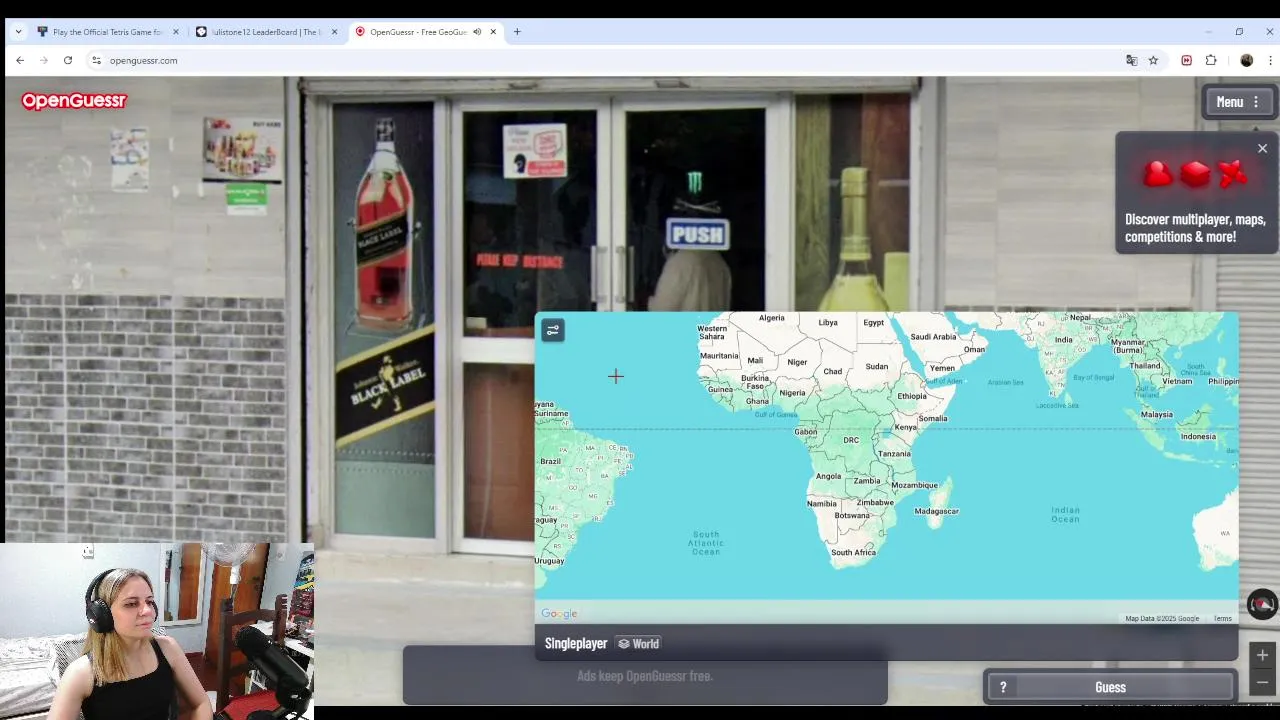Viewport: 1280px width, 720px height.
Task: Select the World map label
Action: [638, 644]
